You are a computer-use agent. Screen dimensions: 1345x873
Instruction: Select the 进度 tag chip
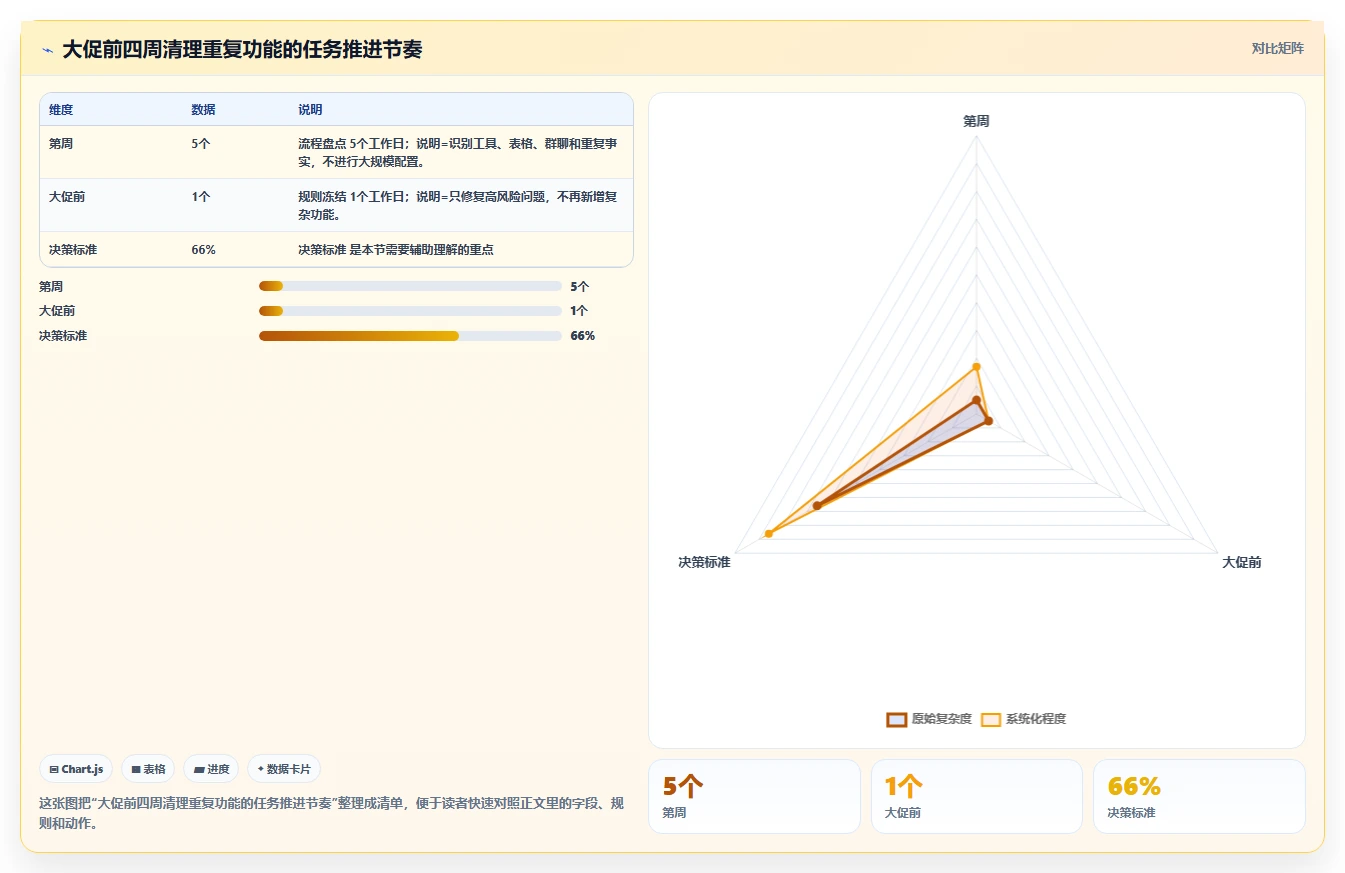(x=211, y=769)
